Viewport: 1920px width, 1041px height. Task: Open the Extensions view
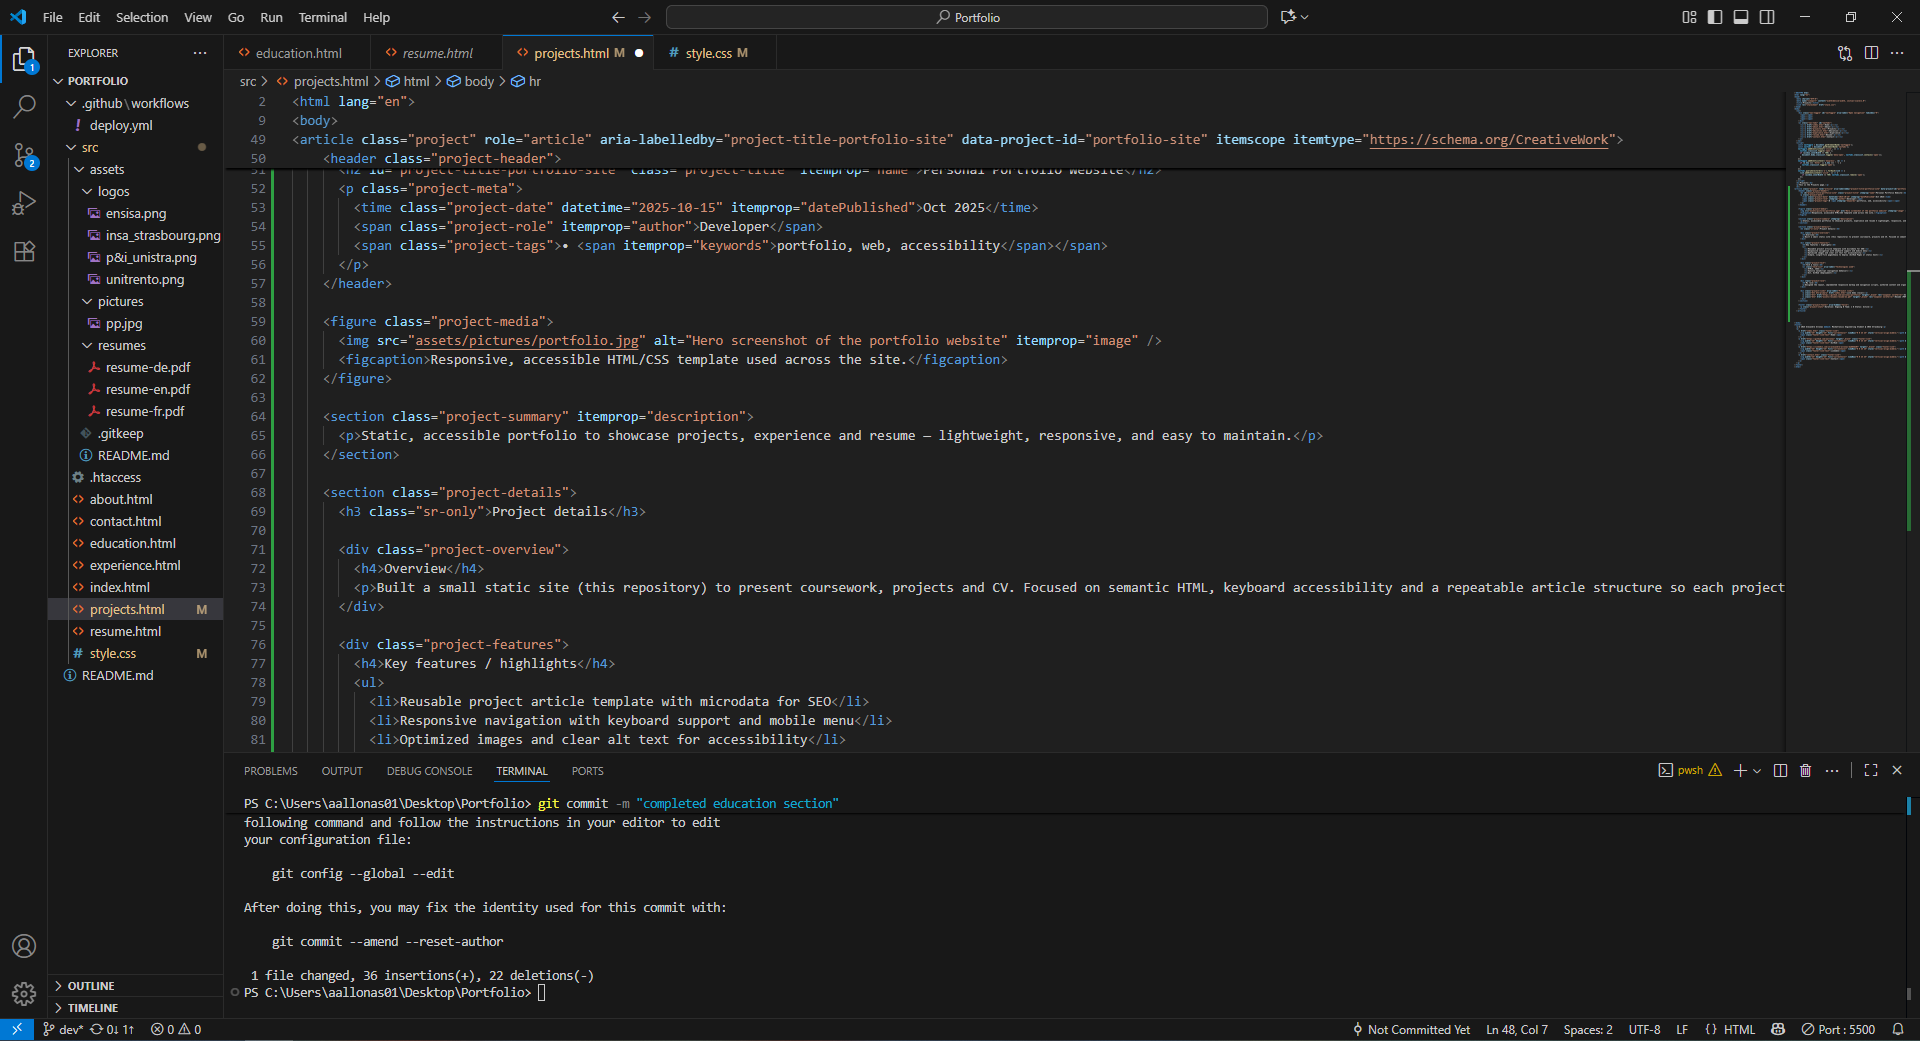[24, 252]
